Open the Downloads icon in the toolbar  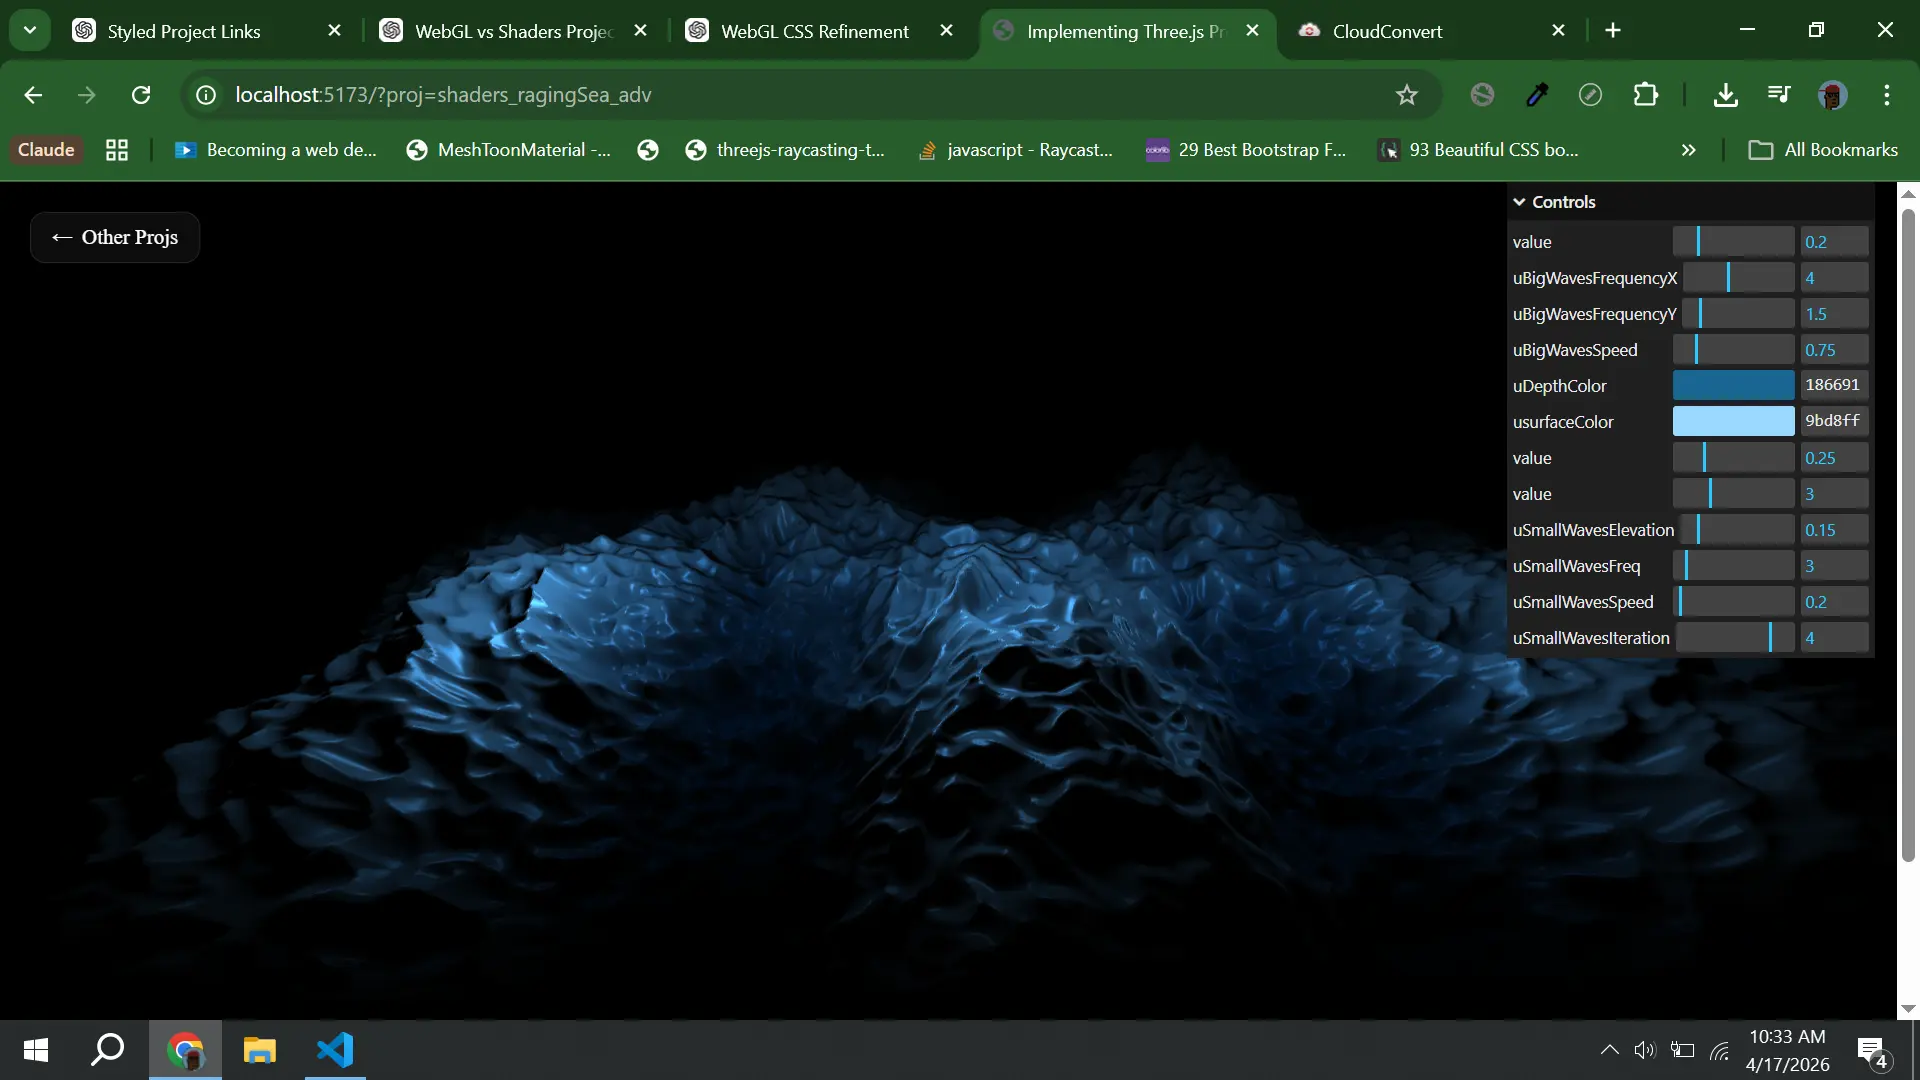pos(1725,95)
